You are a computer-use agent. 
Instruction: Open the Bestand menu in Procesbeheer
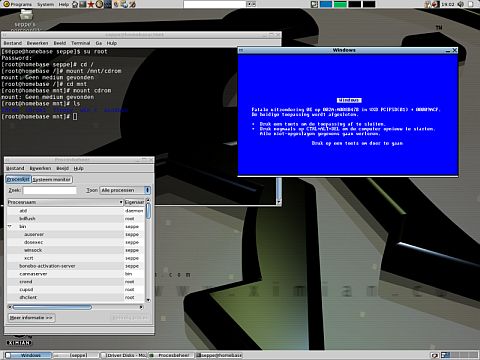click(15, 168)
